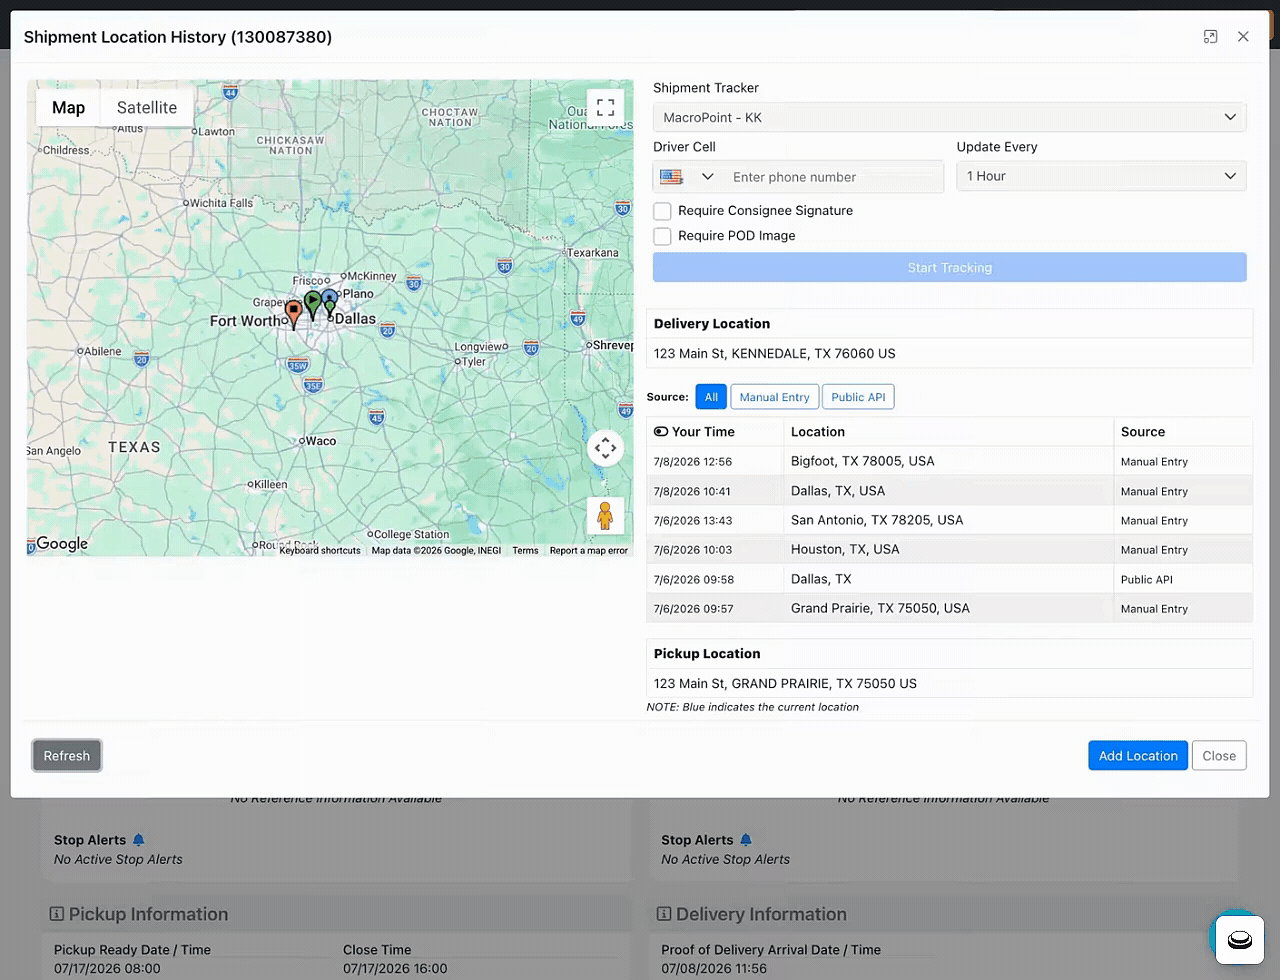Click the Pickup Ready date 07/17/2026 08:00
Viewport: 1280px width, 980px height.
point(107,968)
